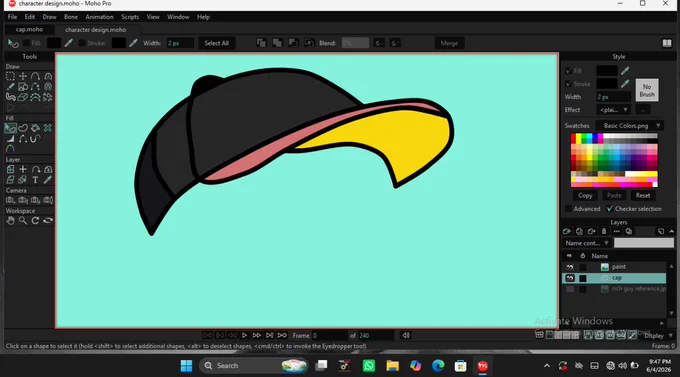Select the Magnet tool in Draw

pos(48,87)
